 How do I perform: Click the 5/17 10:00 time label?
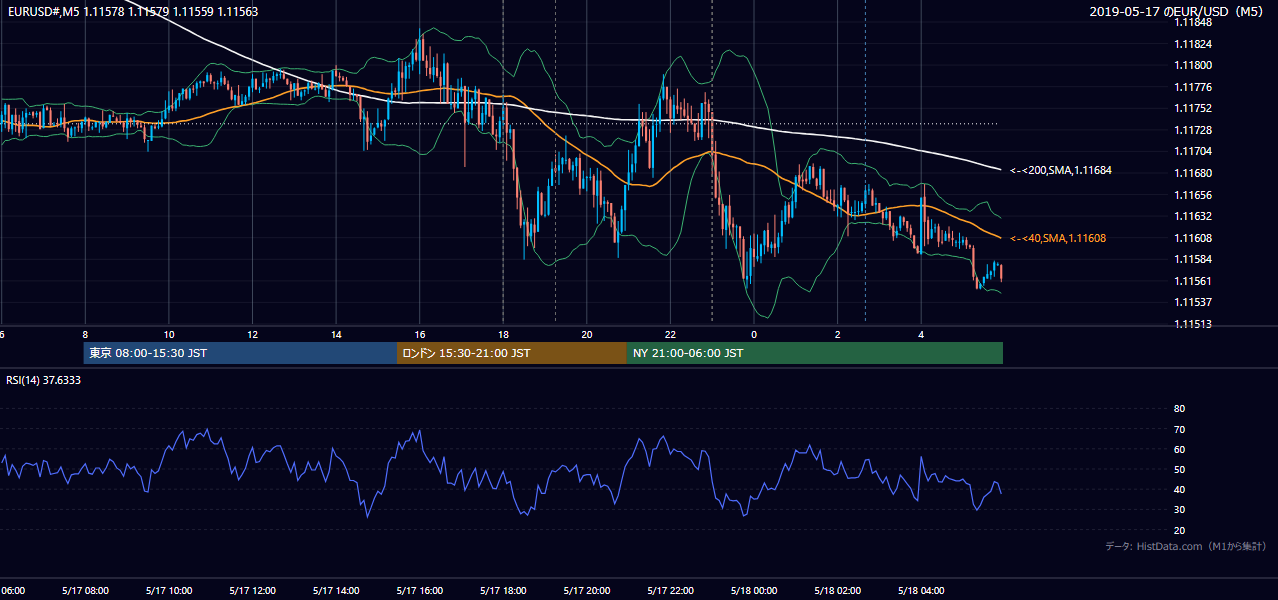coord(169,590)
